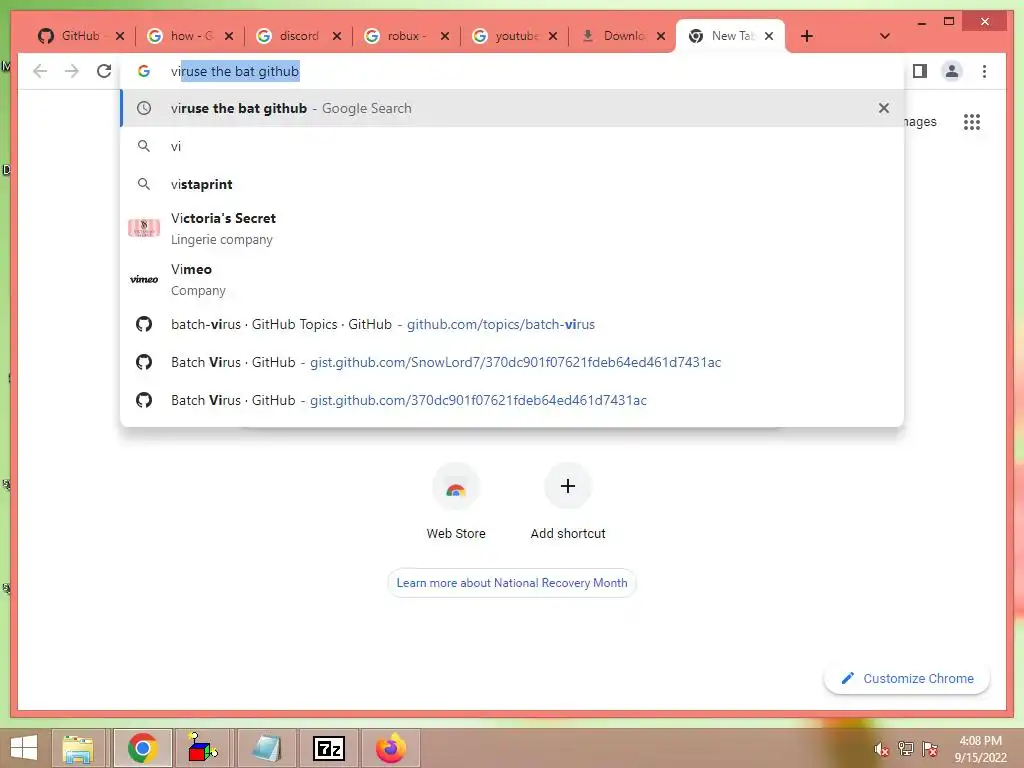Screen dimensions: 1024x768
Task: Open Action Center flag icon
Action: (x=930, y=749)
